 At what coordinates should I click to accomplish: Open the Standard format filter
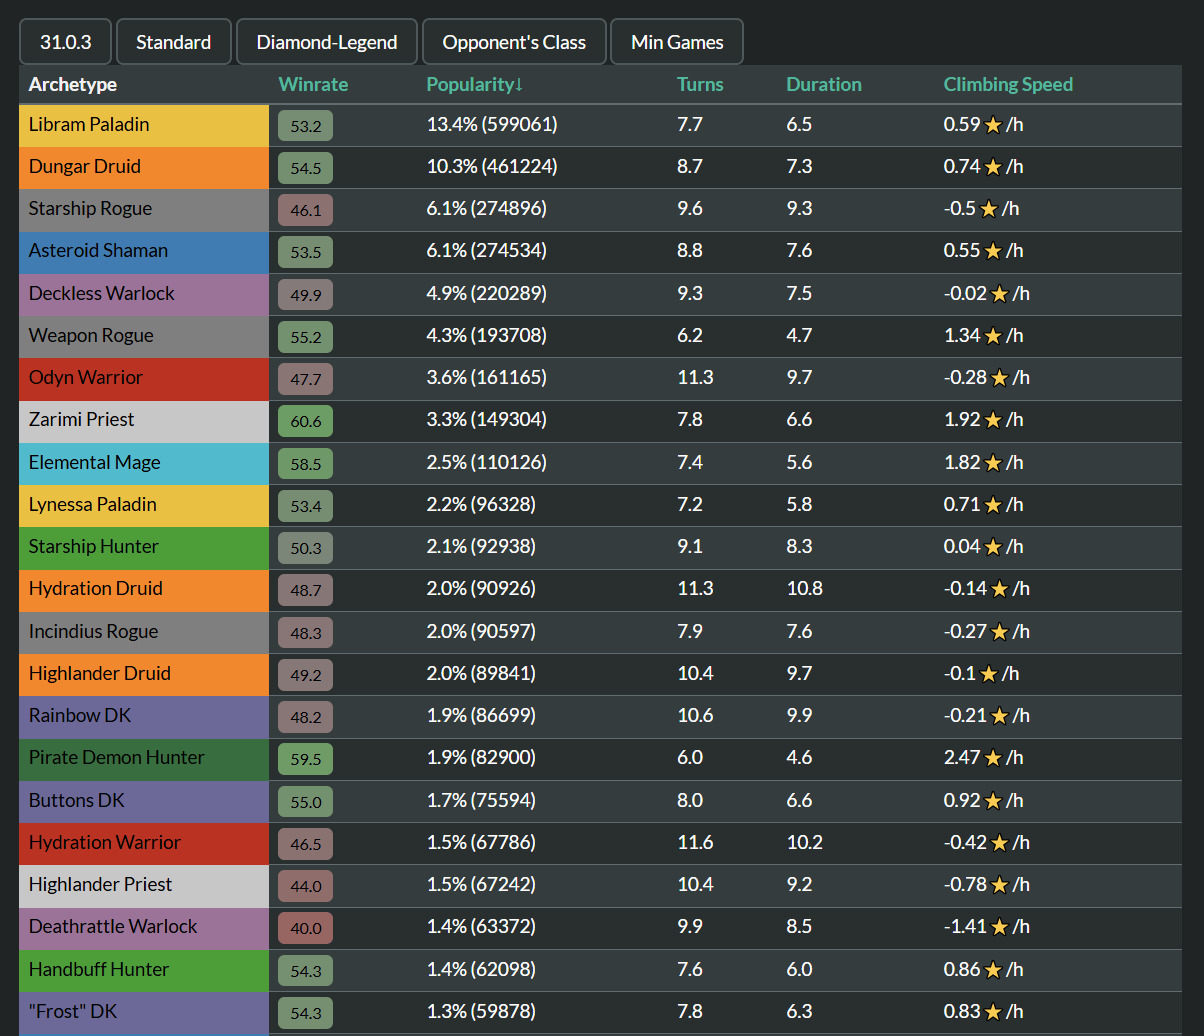[x=174, y=42]
